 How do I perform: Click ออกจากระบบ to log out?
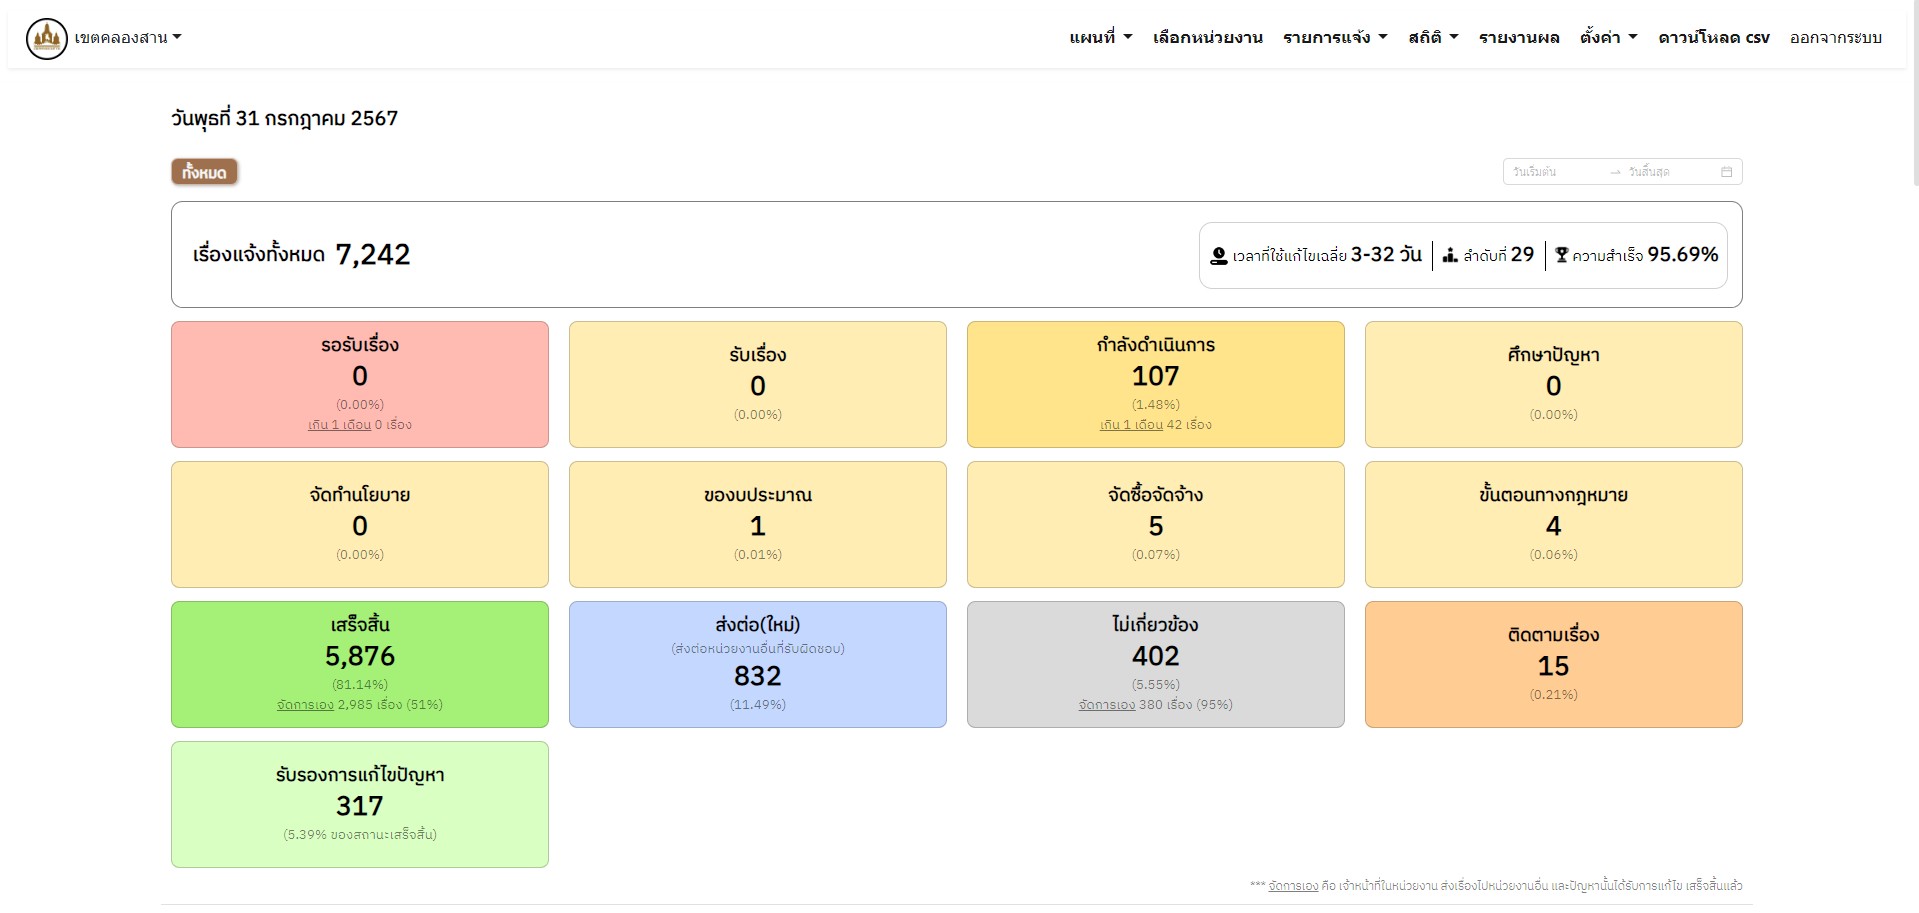[x=1835, y=38]
